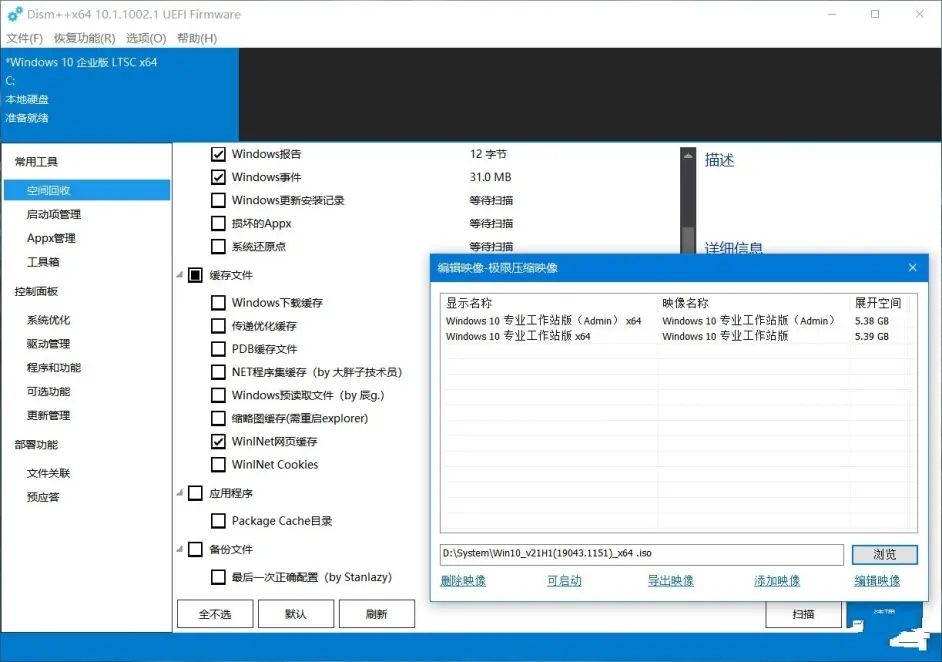Viewport: 942px width, 662px height.
Task: Open 更新管理 in the sidebar
Action: point(48,415)
